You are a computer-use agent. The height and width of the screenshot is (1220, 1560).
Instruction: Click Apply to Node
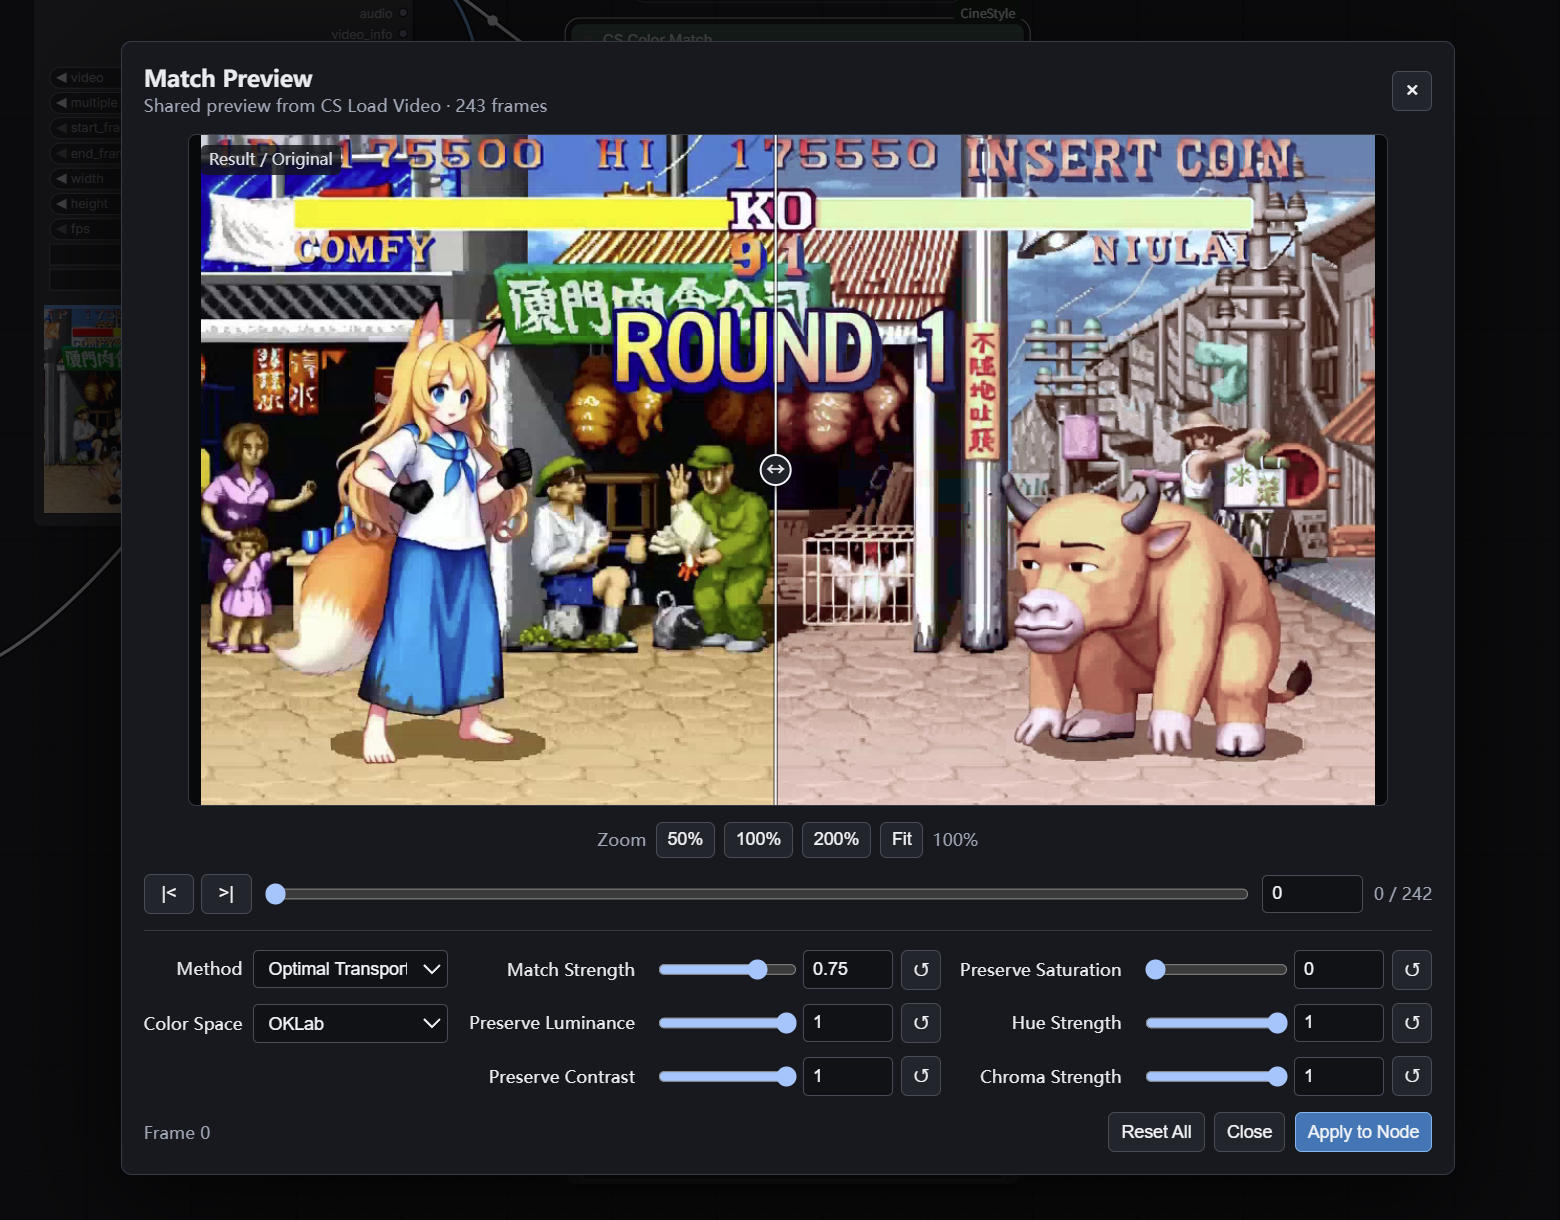[1363, 1132]
